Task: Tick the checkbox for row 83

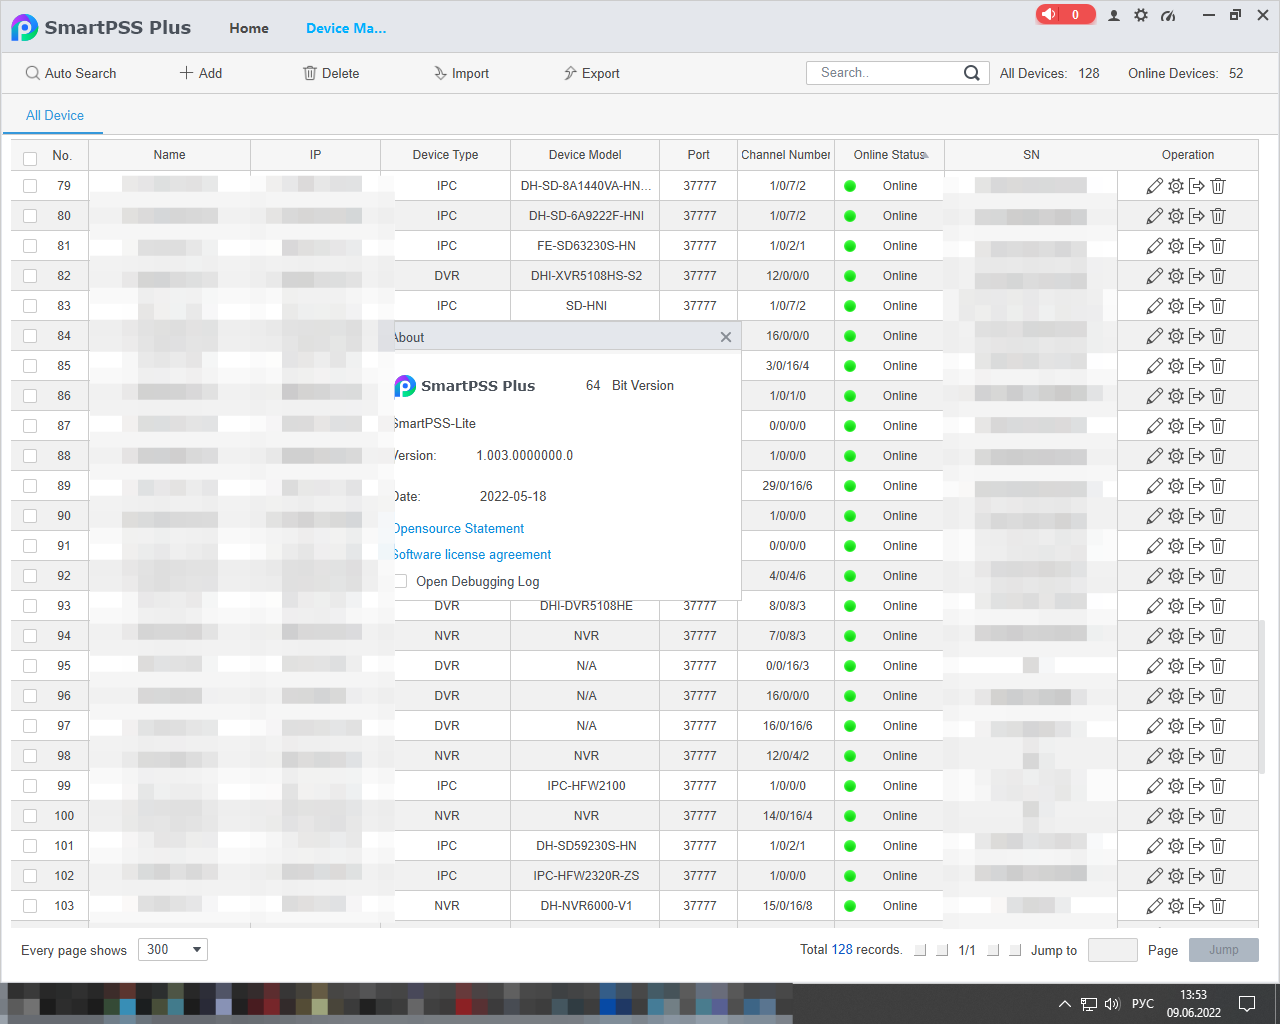Action: [30, 306]
